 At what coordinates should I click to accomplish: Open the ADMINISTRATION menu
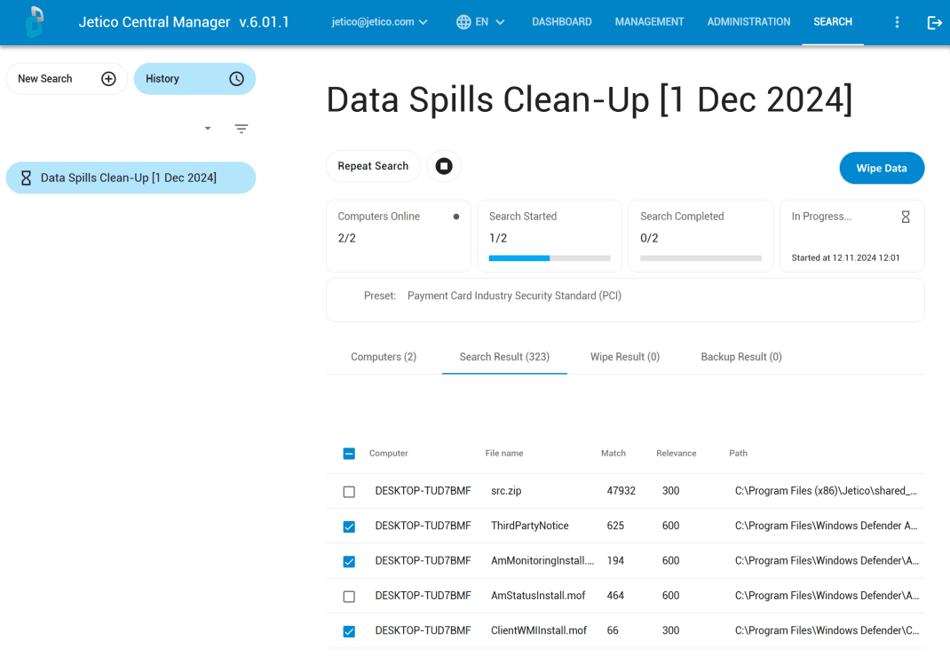tap(749, 22)
